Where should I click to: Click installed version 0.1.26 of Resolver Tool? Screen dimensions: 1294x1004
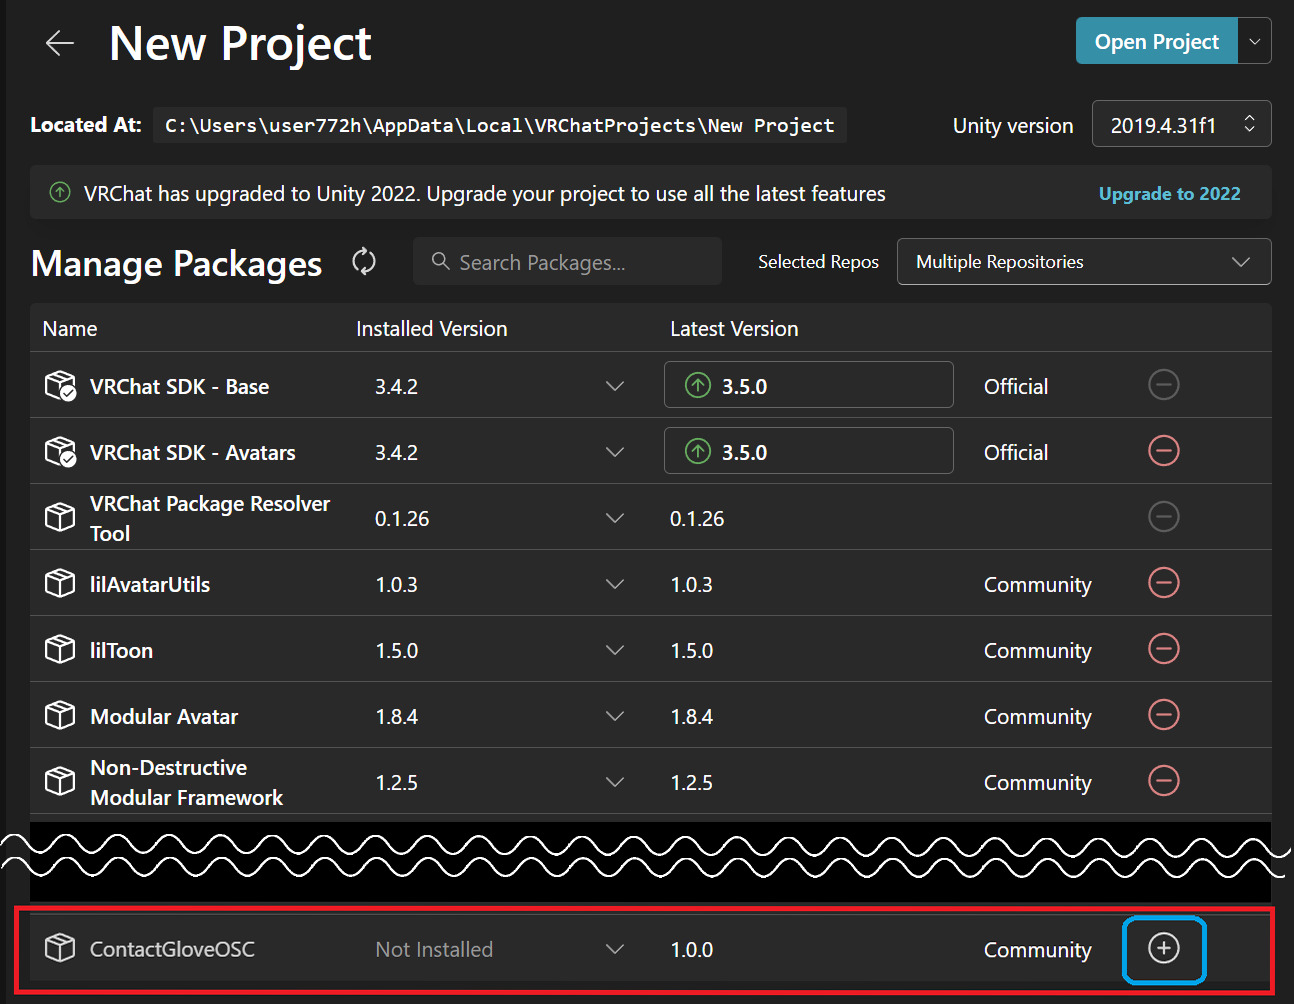402,518
